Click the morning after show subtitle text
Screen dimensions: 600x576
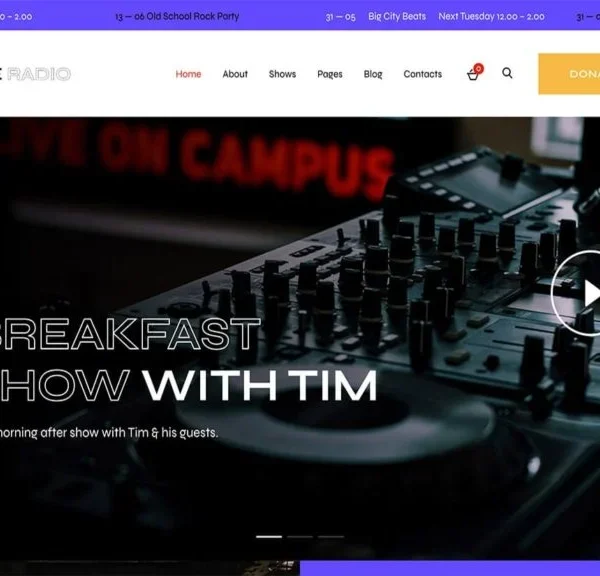click(109, 433)
